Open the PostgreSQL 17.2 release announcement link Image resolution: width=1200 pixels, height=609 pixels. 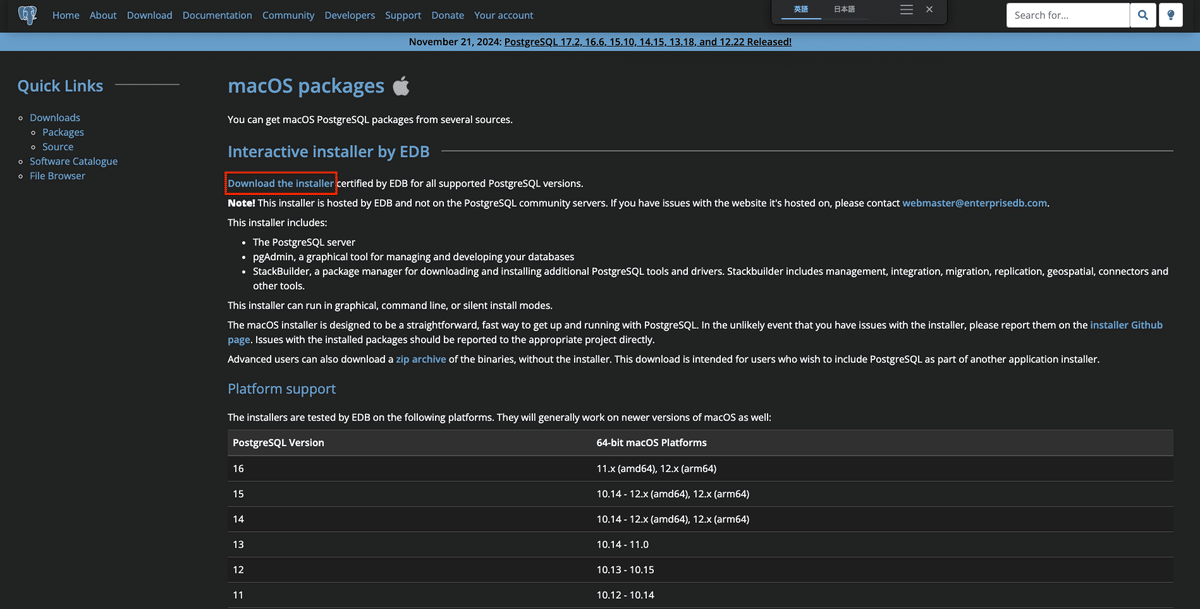(x=648, y=42)
